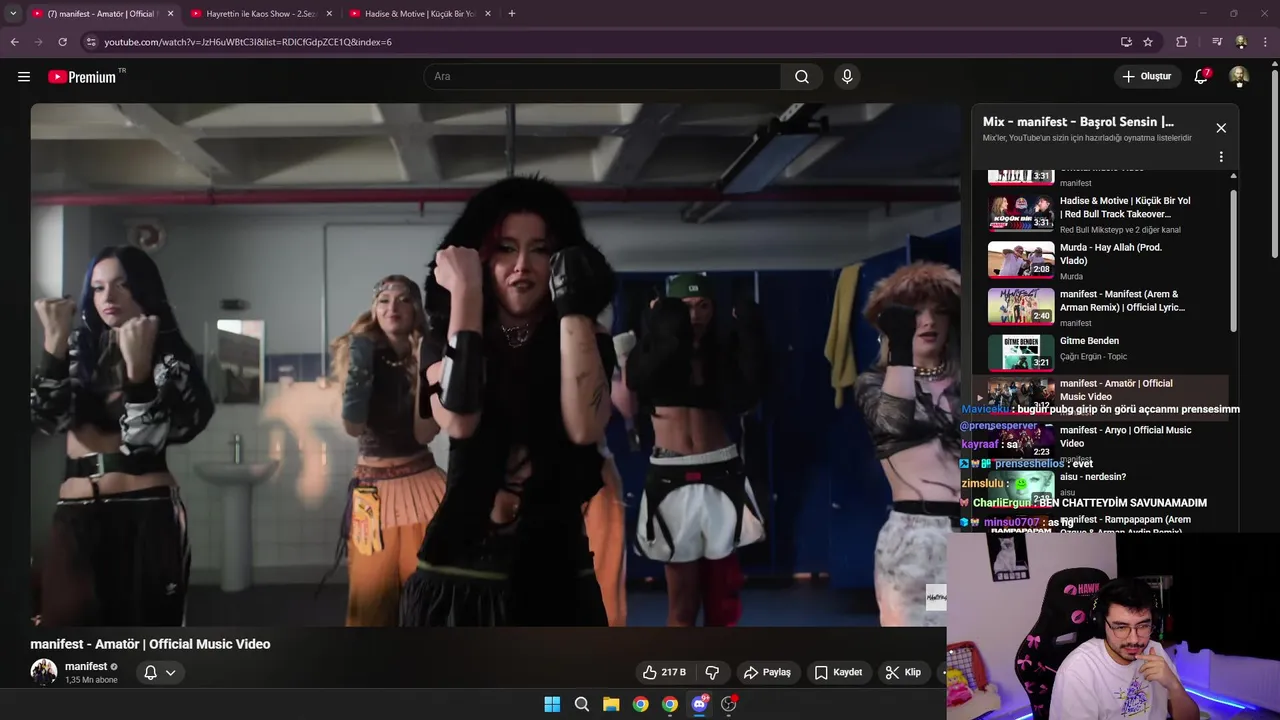This screenshot has height=720, width=1280.
Task: Open the first Chrome taskbar icon
Action: pos(640,704)
